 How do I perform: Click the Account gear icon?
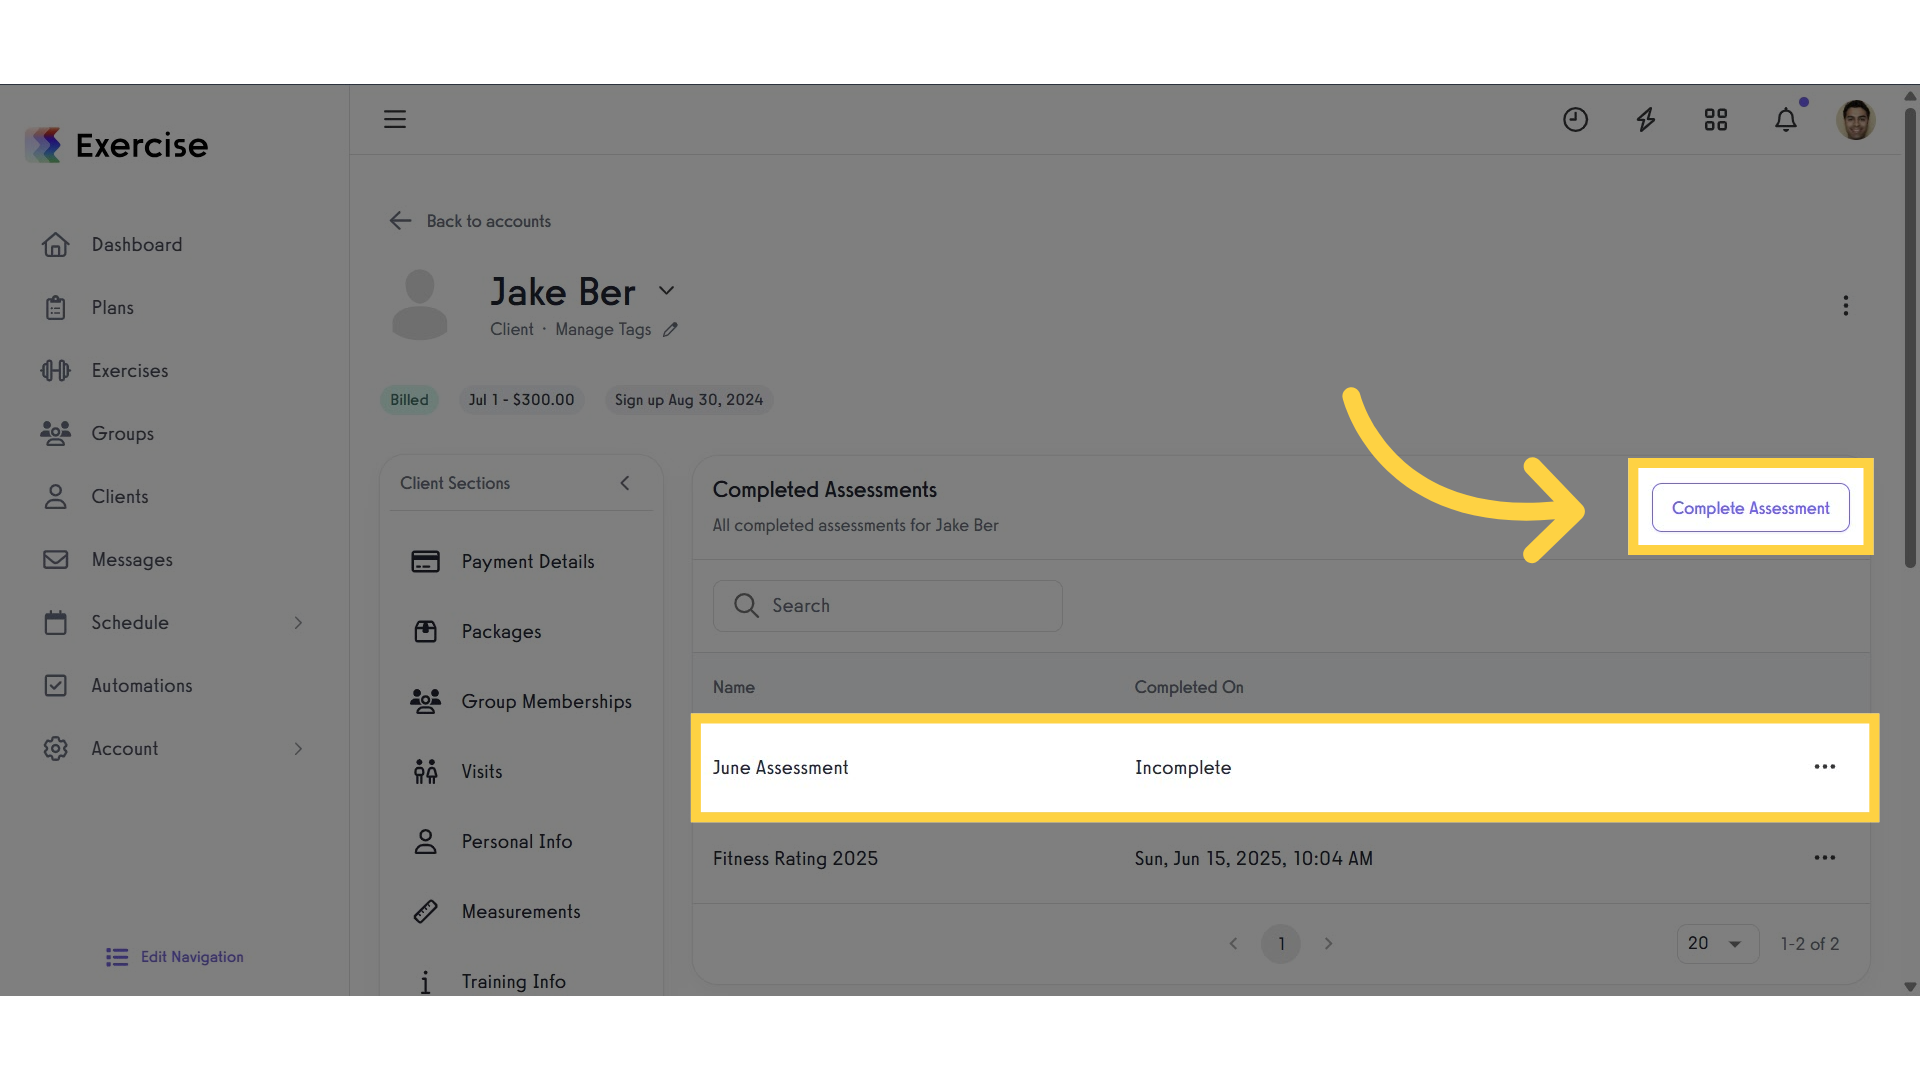pyautogui.click(x=56, y=749)
